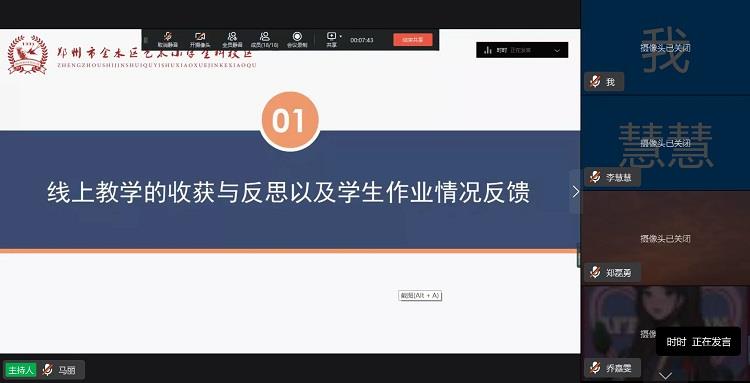Click the speaking bars icon beside 时时

[x=488, y=50]
